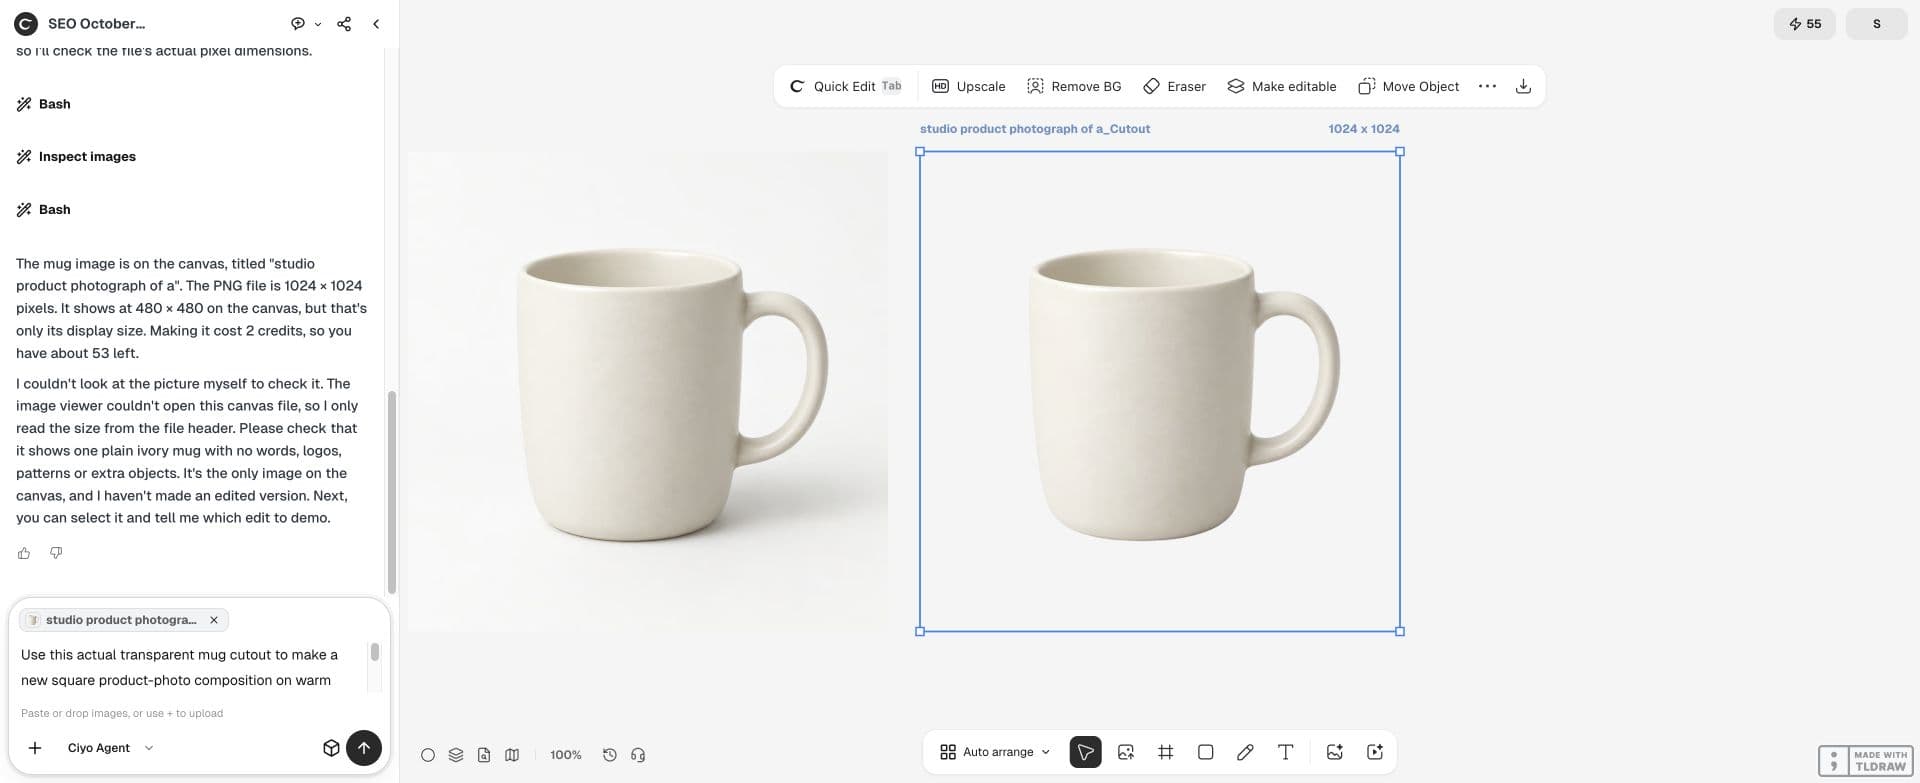This screenshot has height=783, width=1920.
Task: Click the 100% zoom level
Action: [x=566, y=755]
